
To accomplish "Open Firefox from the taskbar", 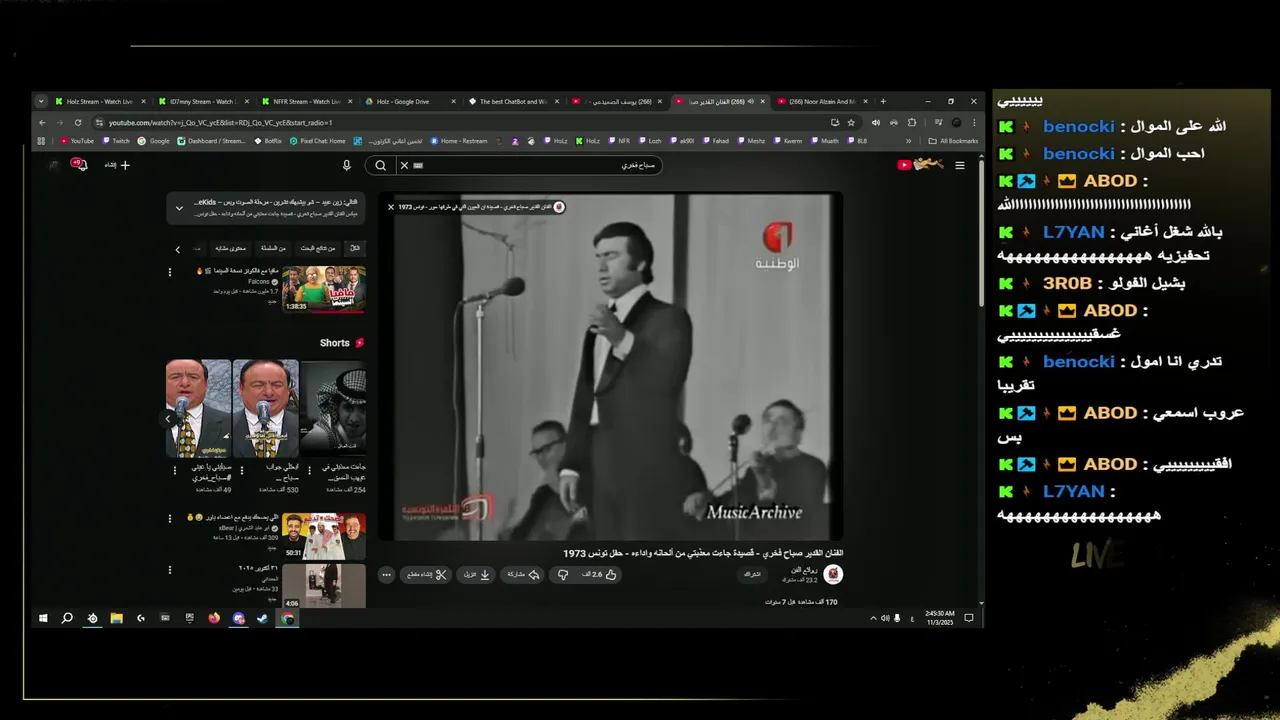I will point(213,619).
